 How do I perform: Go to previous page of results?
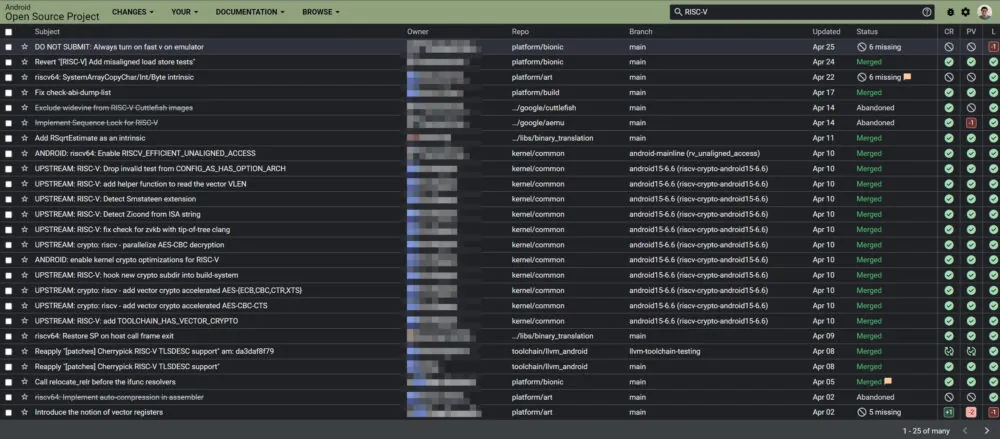pyautogui.click(x=965, y=431)
